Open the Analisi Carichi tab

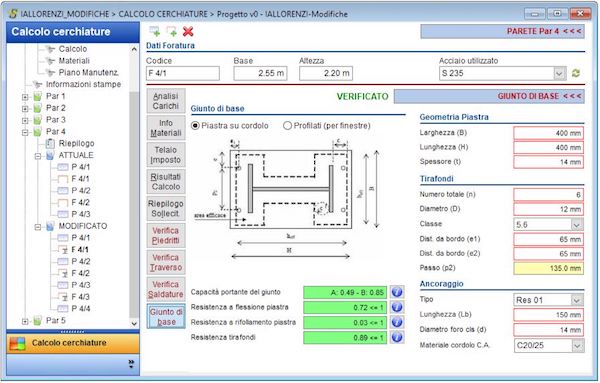click(x=166, y=101)
